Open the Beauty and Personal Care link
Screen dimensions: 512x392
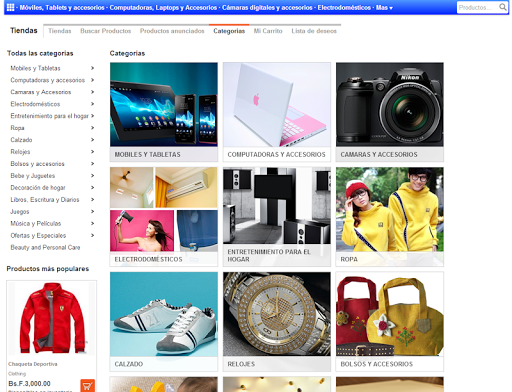click(x=45, y=247)
